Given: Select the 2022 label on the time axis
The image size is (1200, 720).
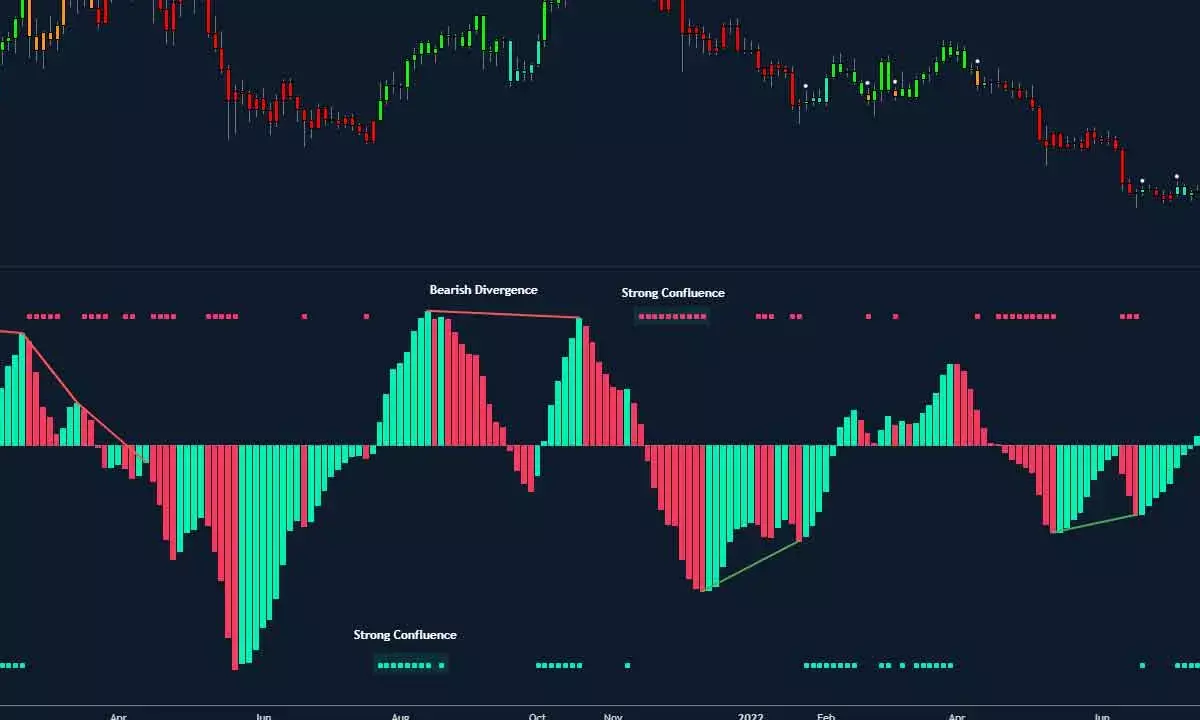Looking at the screenshot, I should 748,716.
